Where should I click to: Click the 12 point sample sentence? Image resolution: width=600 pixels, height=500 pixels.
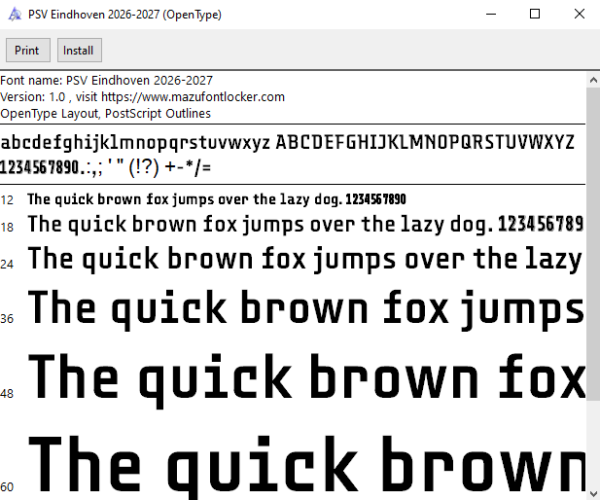coord(217,199)
